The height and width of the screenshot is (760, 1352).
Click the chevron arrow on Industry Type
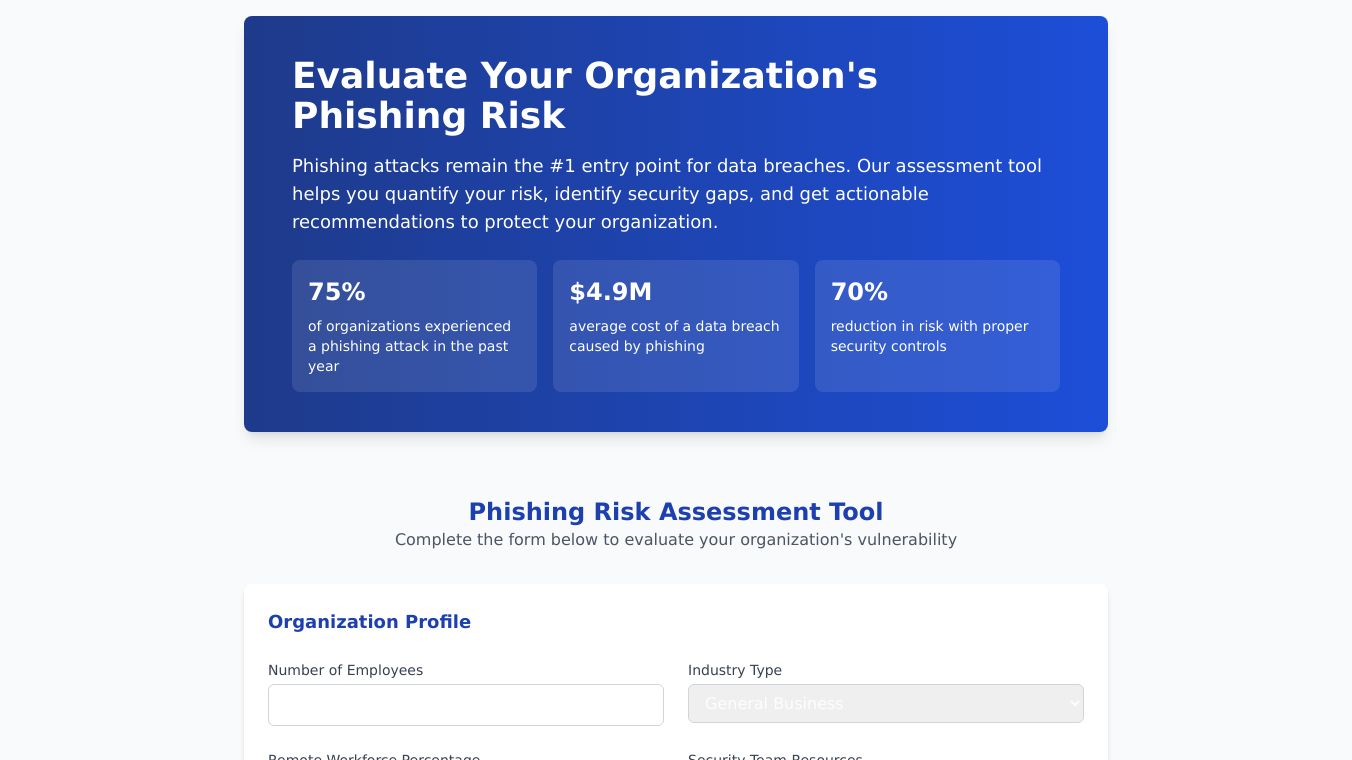(1074, 703)
